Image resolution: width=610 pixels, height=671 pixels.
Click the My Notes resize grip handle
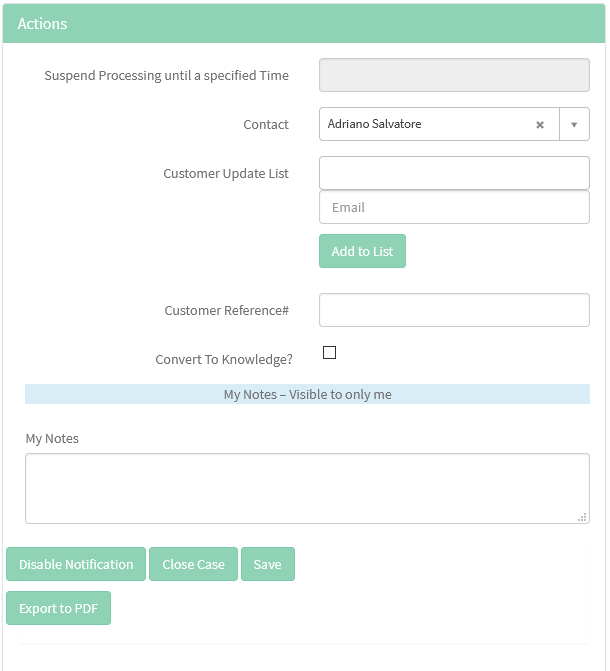click(582, 517)
